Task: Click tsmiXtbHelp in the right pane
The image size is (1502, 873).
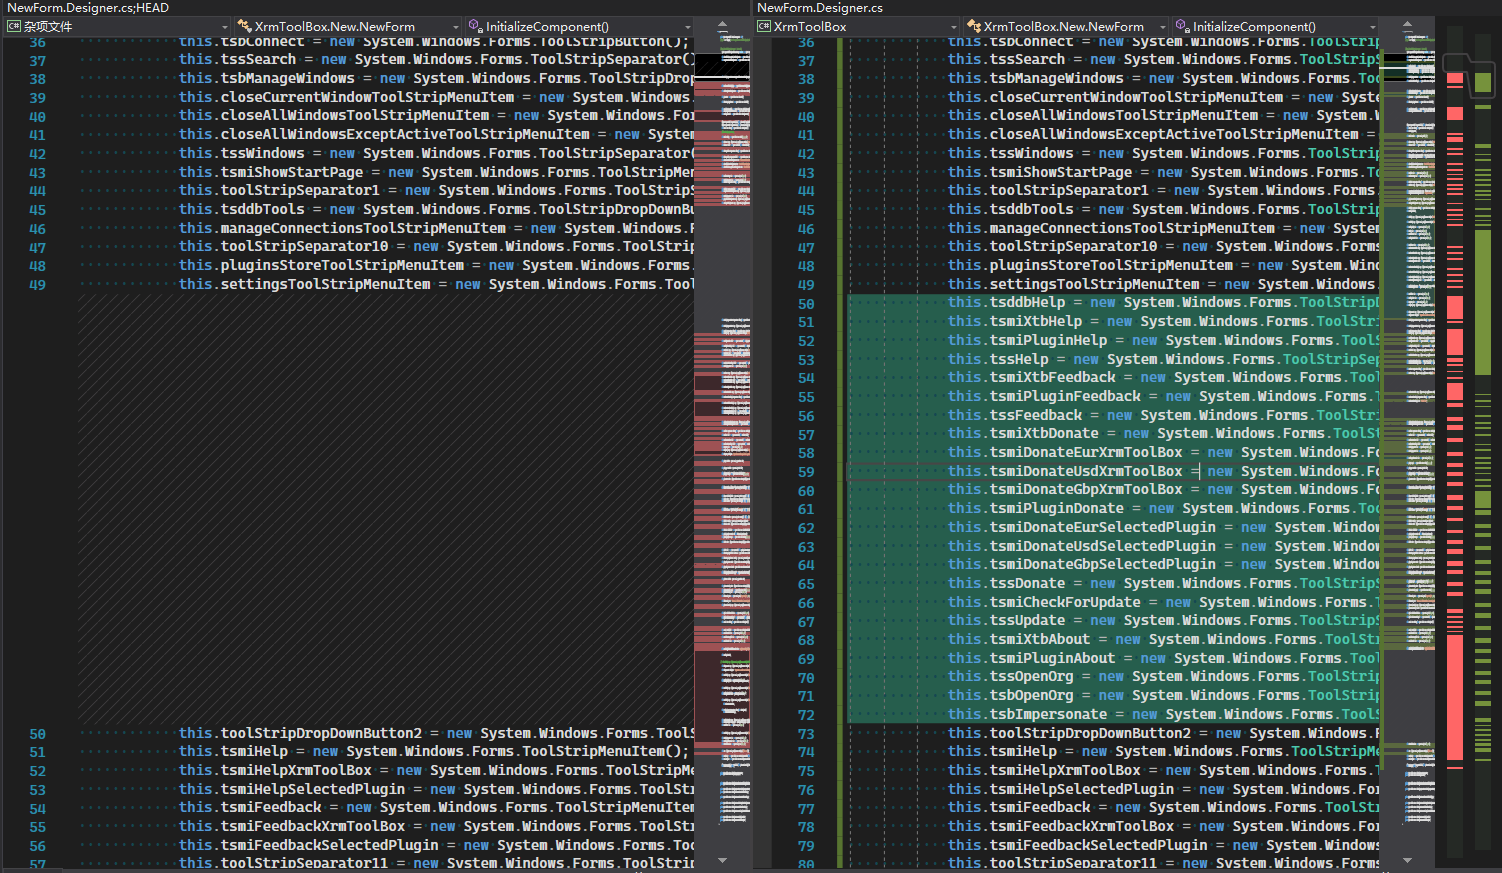Action: pyautogui.click(x=1036, y=322)
